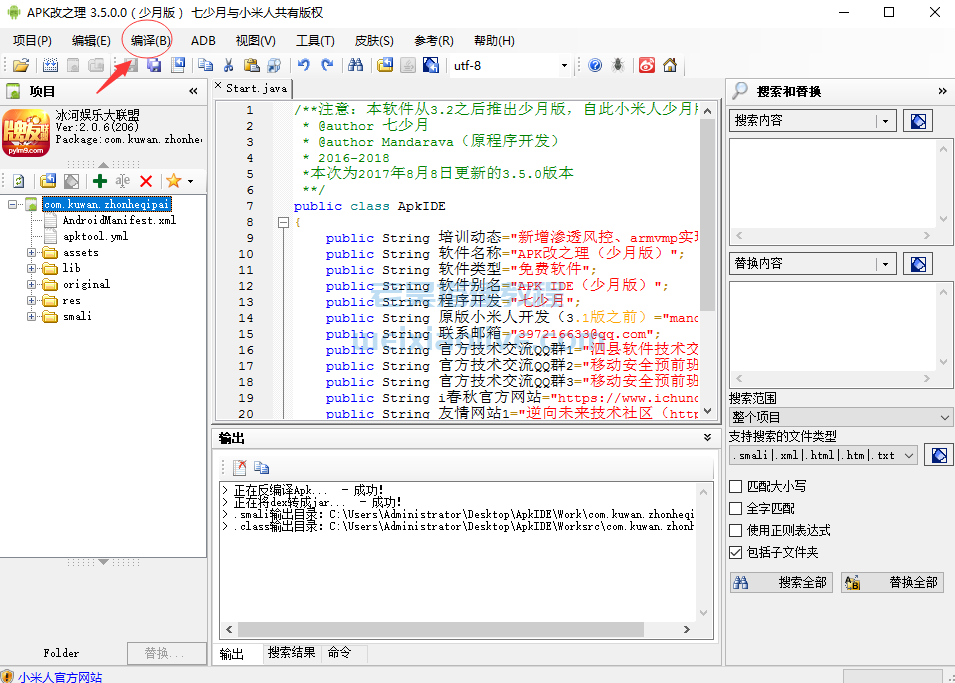Click the red X delete icon
Image resolution: width=955 pixels, height=683 pixels.
coord(146,181)
